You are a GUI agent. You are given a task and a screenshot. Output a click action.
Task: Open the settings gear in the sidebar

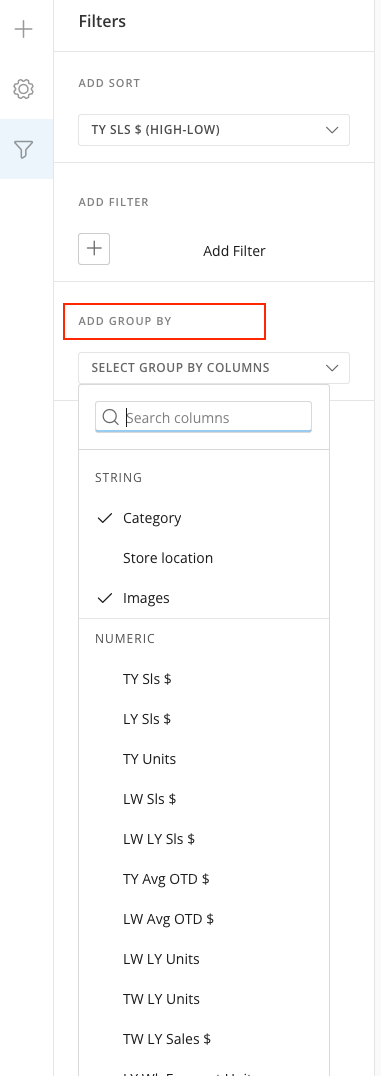pos(23,89)
